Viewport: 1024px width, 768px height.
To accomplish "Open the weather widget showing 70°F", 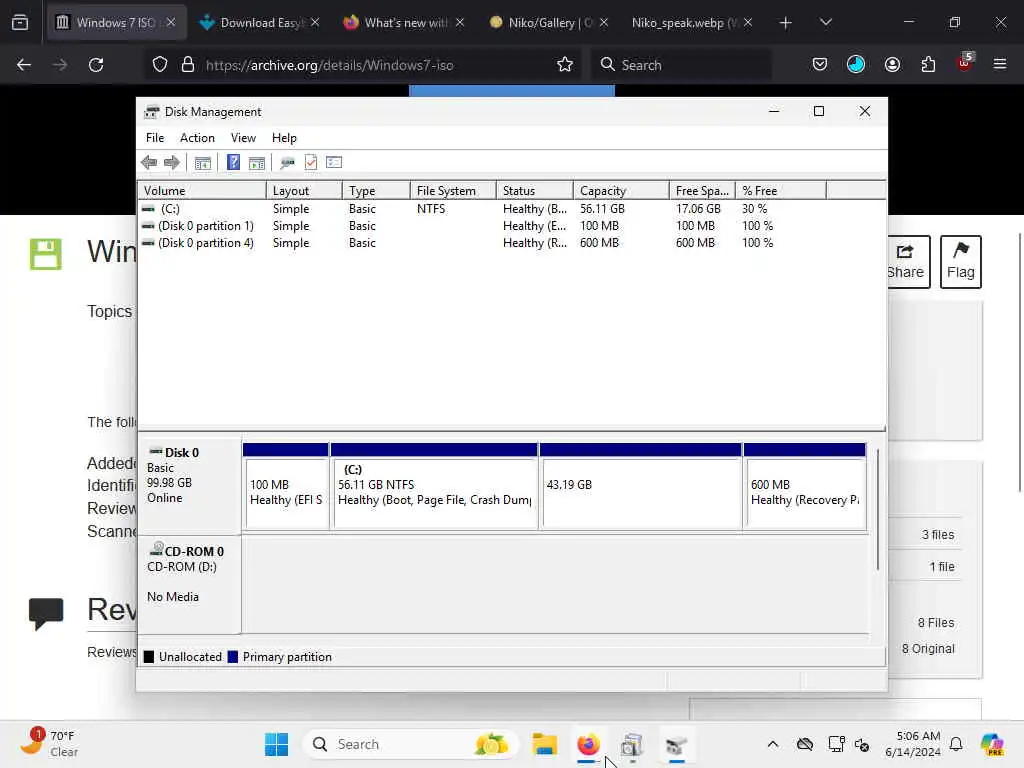I will pyautogui.click(x=51, y=743).
